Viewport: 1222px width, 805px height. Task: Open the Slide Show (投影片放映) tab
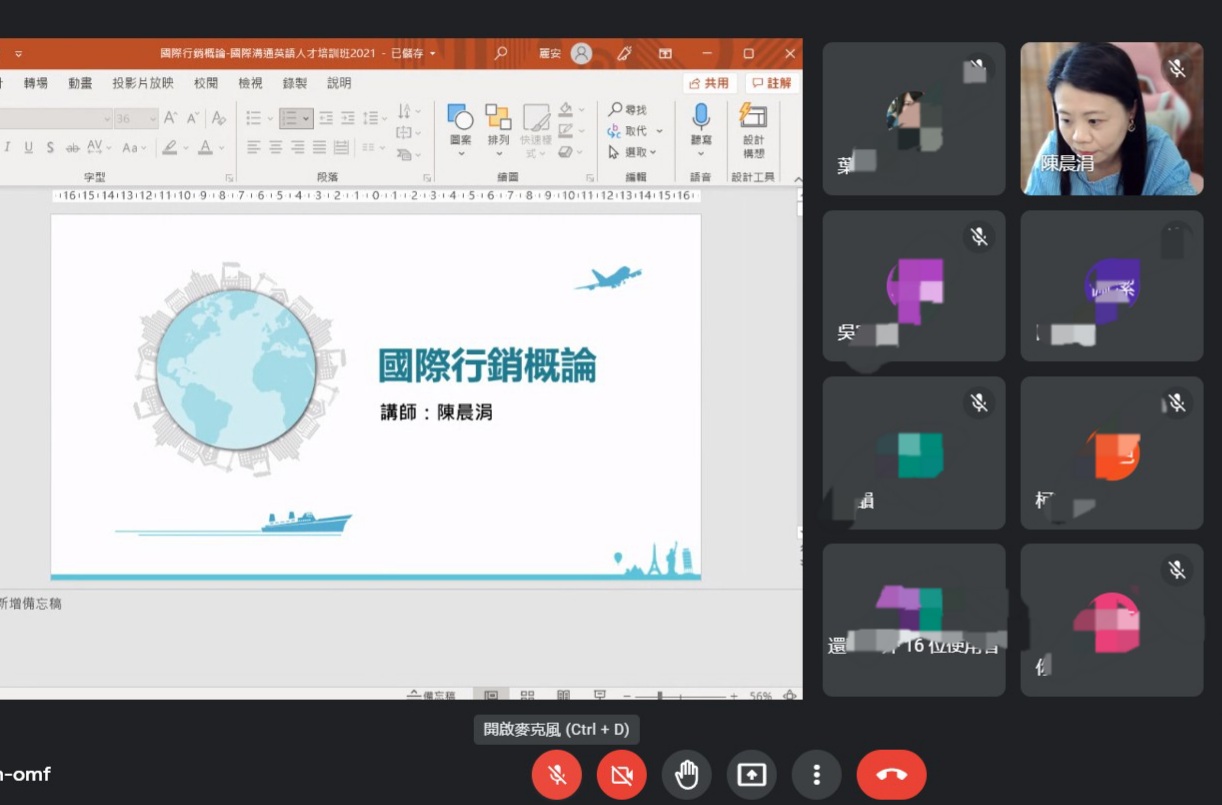click(143, 83)
